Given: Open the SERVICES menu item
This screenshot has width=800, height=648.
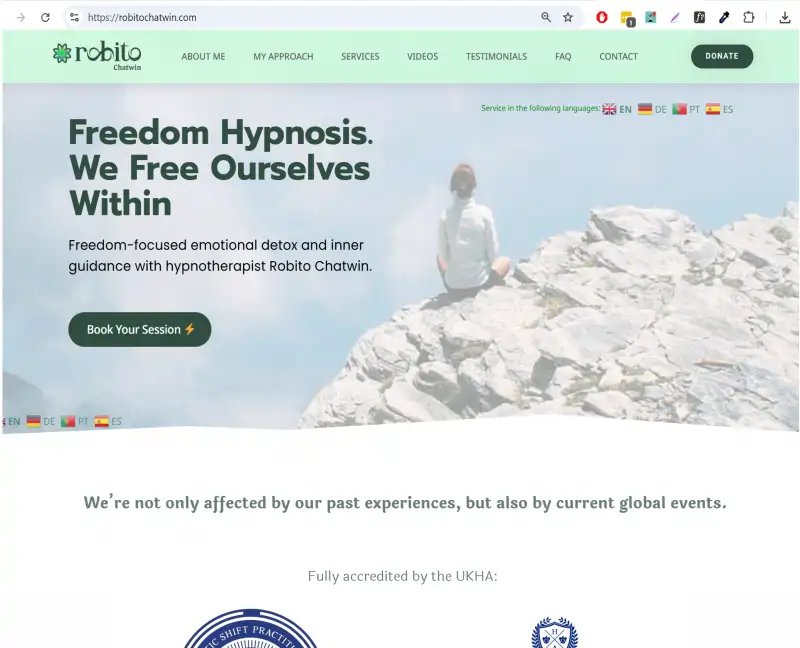Looking at the screenshot, I should pos(360,57).
